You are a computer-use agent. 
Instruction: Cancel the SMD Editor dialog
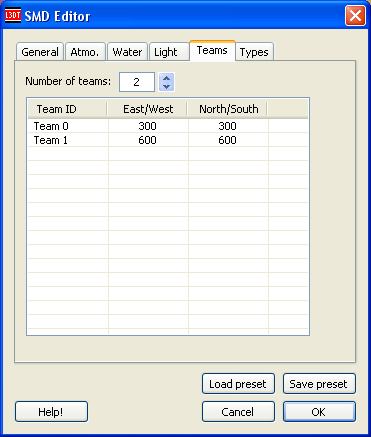[238, 412]
